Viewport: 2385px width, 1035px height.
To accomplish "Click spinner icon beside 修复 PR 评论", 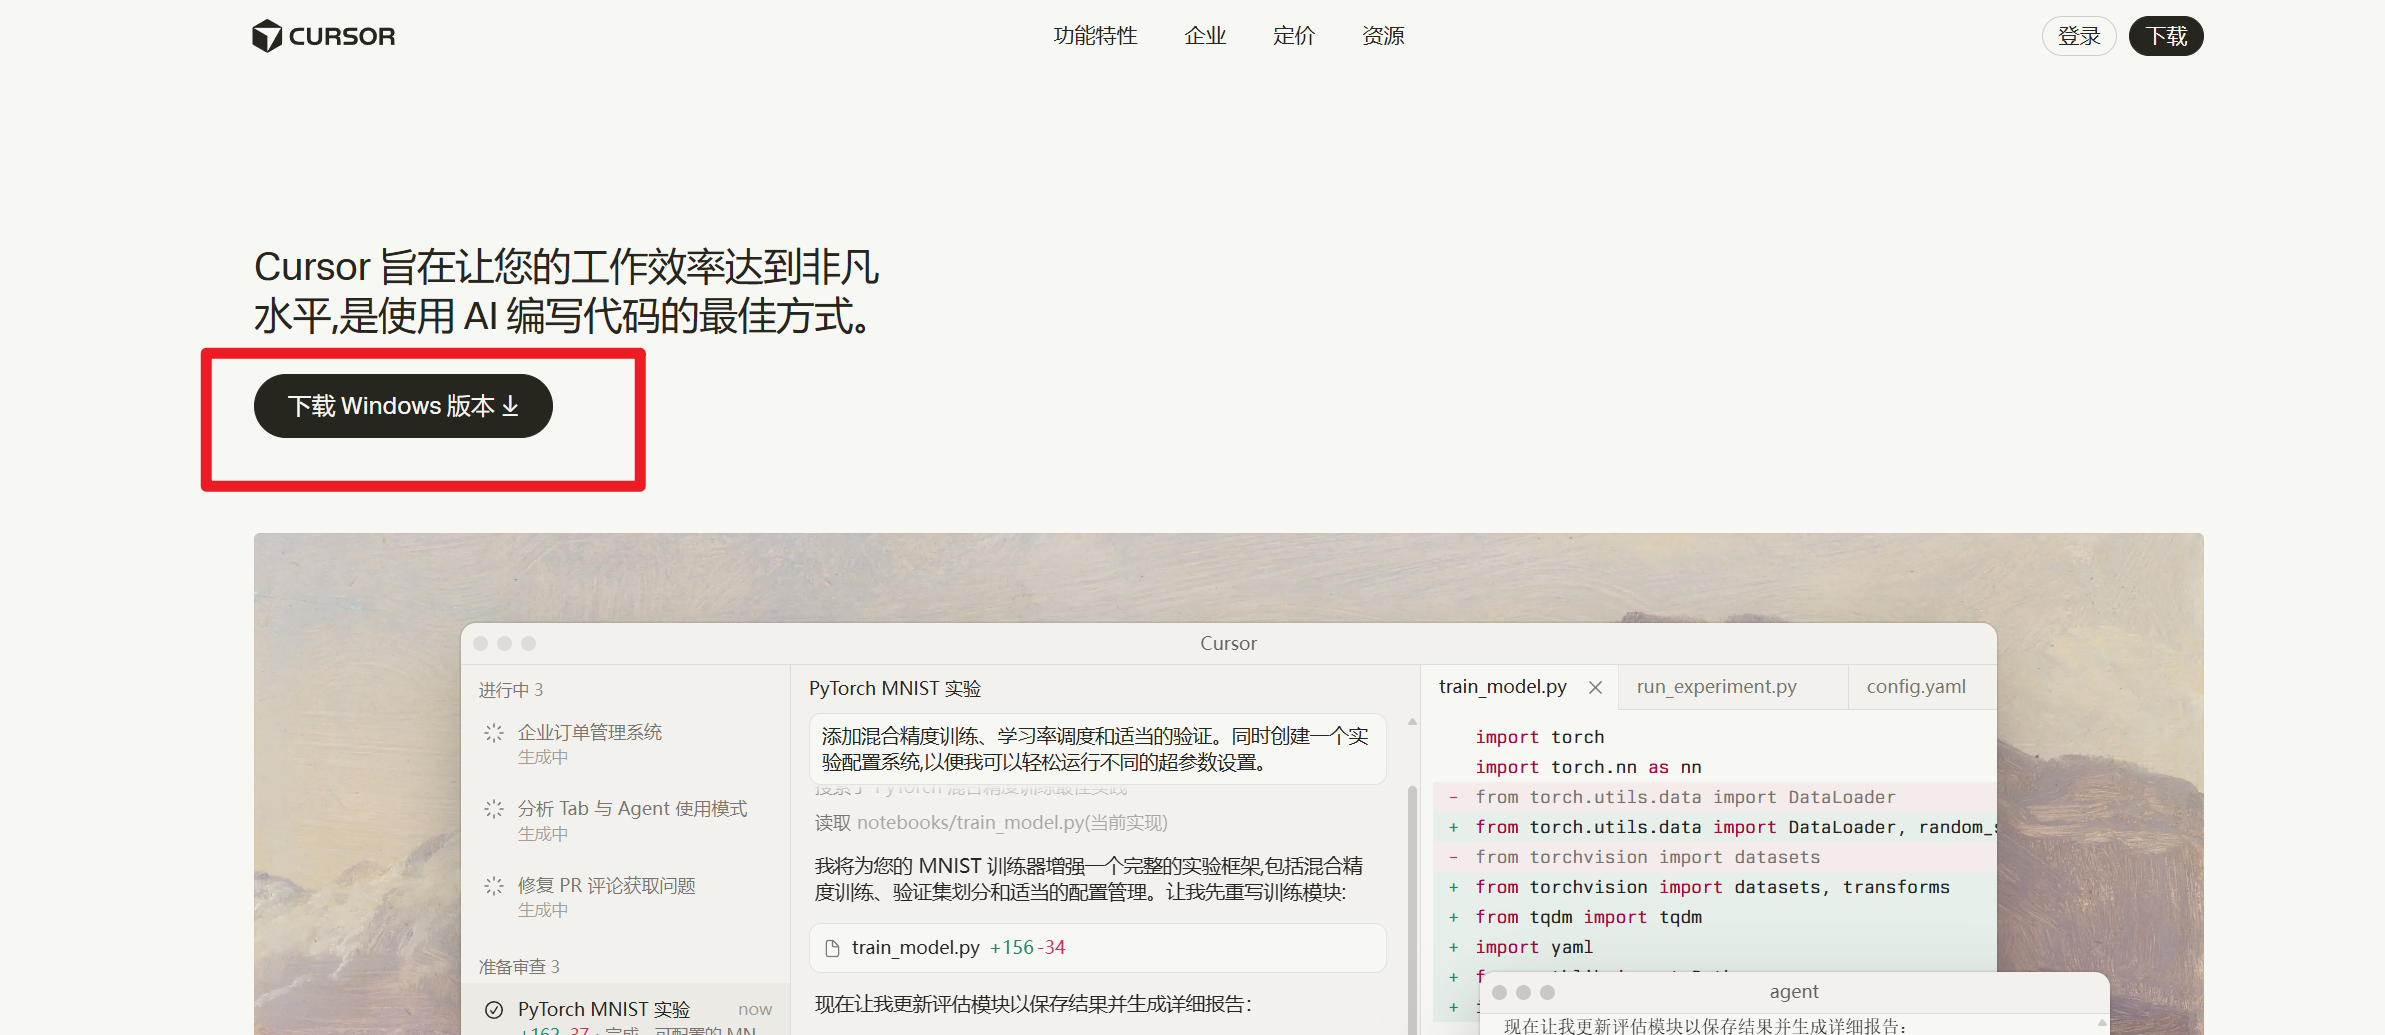I will [494, 886].
